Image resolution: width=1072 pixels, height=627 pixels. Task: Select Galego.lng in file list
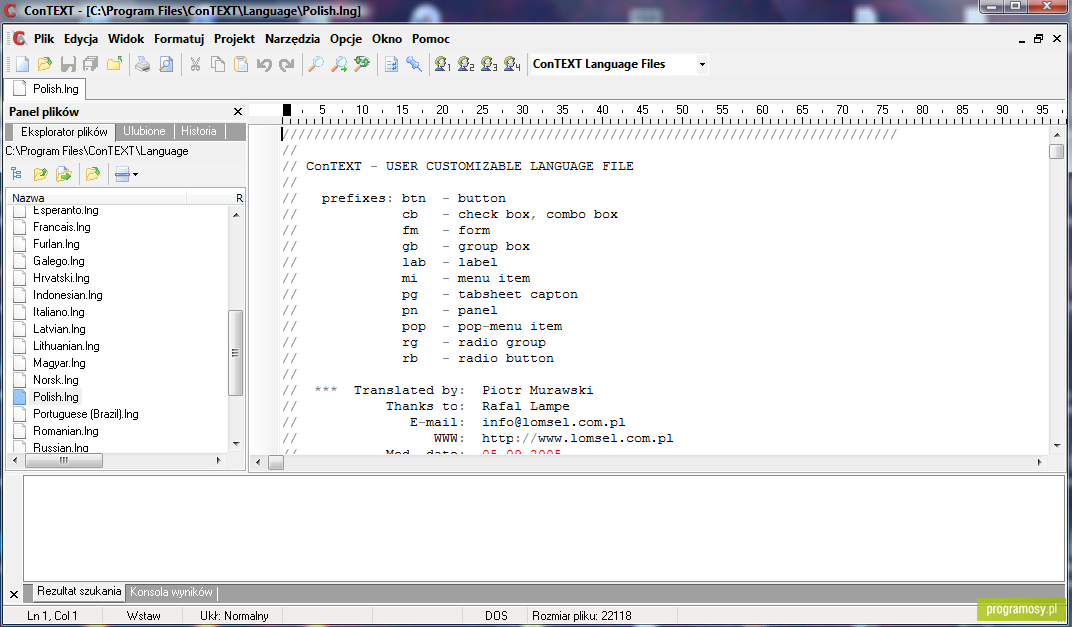coord(59,261)
